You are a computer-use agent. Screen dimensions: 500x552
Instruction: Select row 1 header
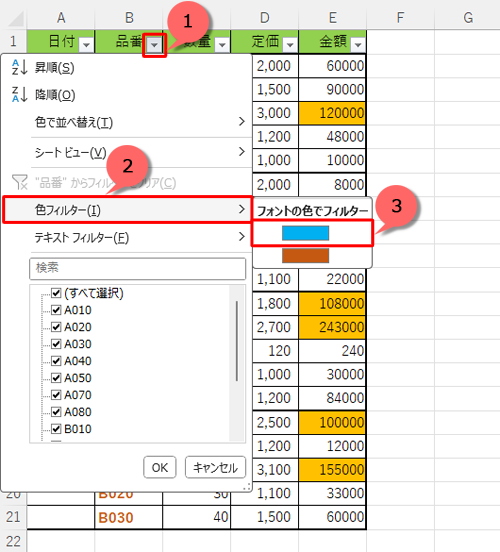pyautogui.click(x=13, y=42)
